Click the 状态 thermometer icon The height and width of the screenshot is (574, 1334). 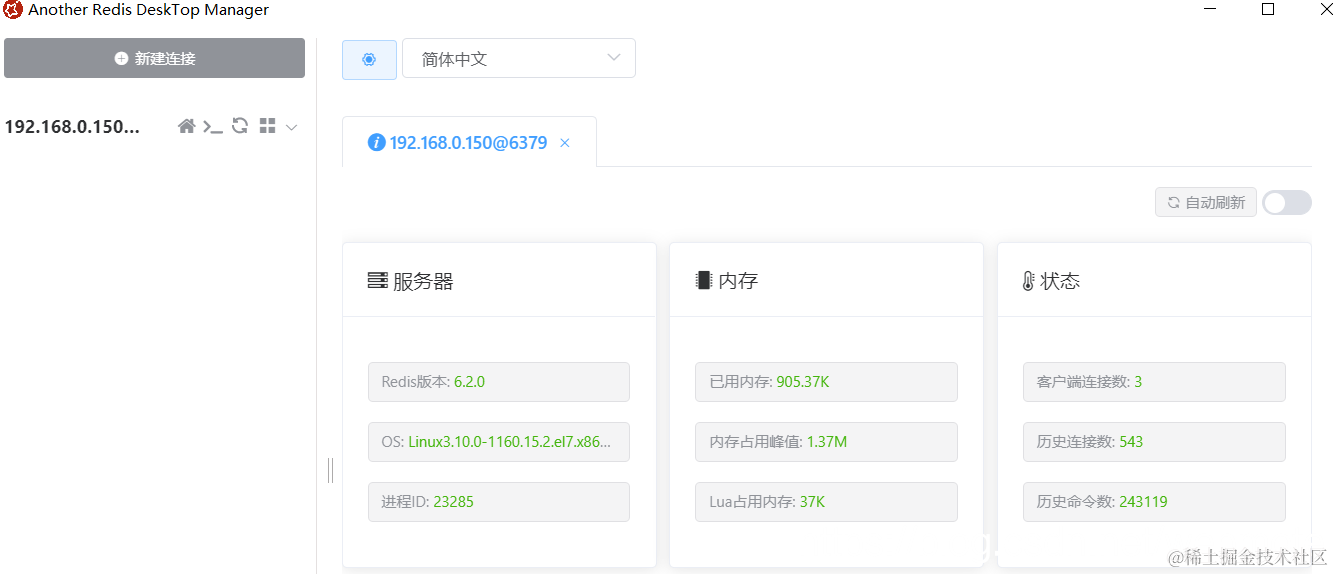[x=1028, y=281]
